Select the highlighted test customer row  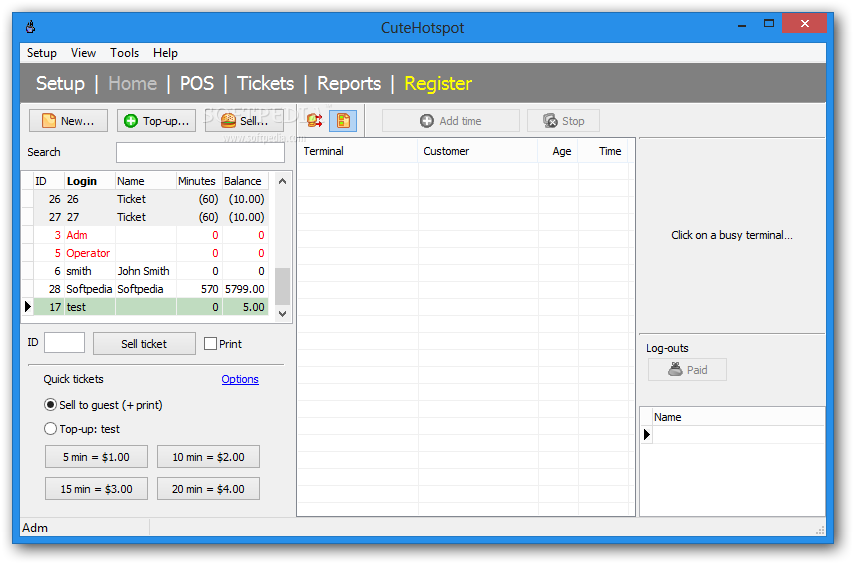145,306
